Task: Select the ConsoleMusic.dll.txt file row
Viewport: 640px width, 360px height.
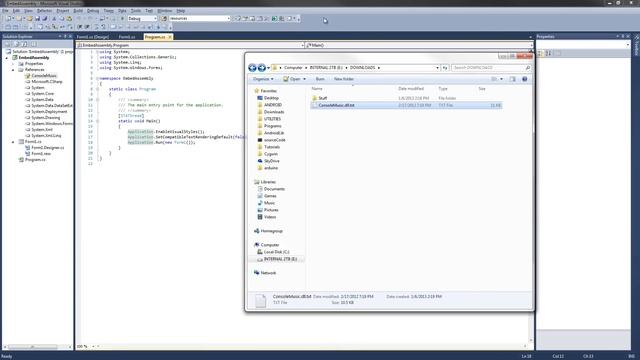Action: tap(406, 105)
